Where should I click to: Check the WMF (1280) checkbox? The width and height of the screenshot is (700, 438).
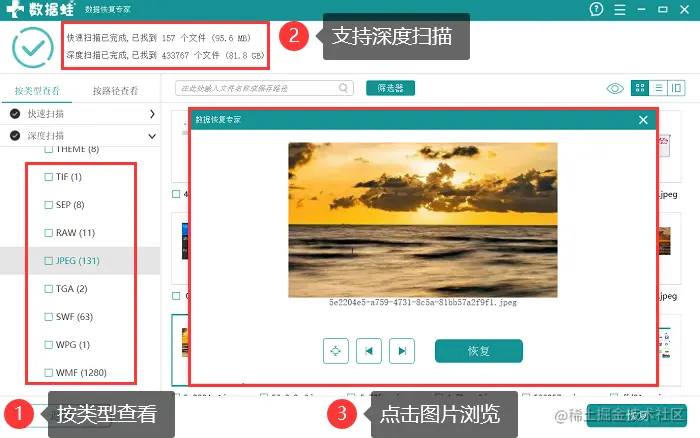tap(49, 372)
